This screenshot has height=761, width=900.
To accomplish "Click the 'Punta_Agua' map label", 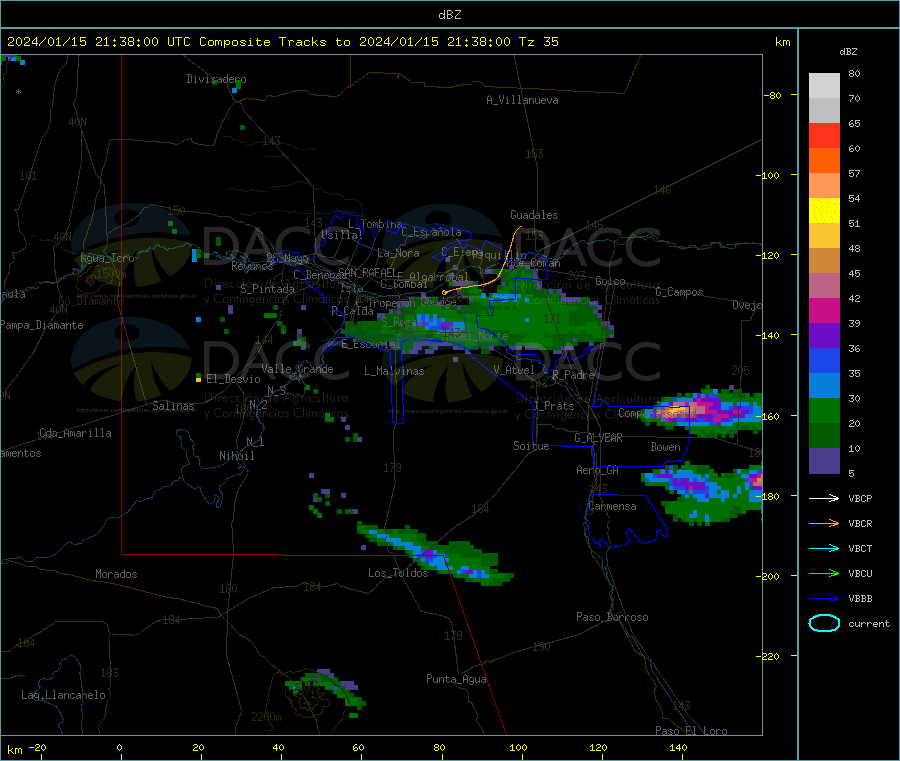I will point(456,679).
